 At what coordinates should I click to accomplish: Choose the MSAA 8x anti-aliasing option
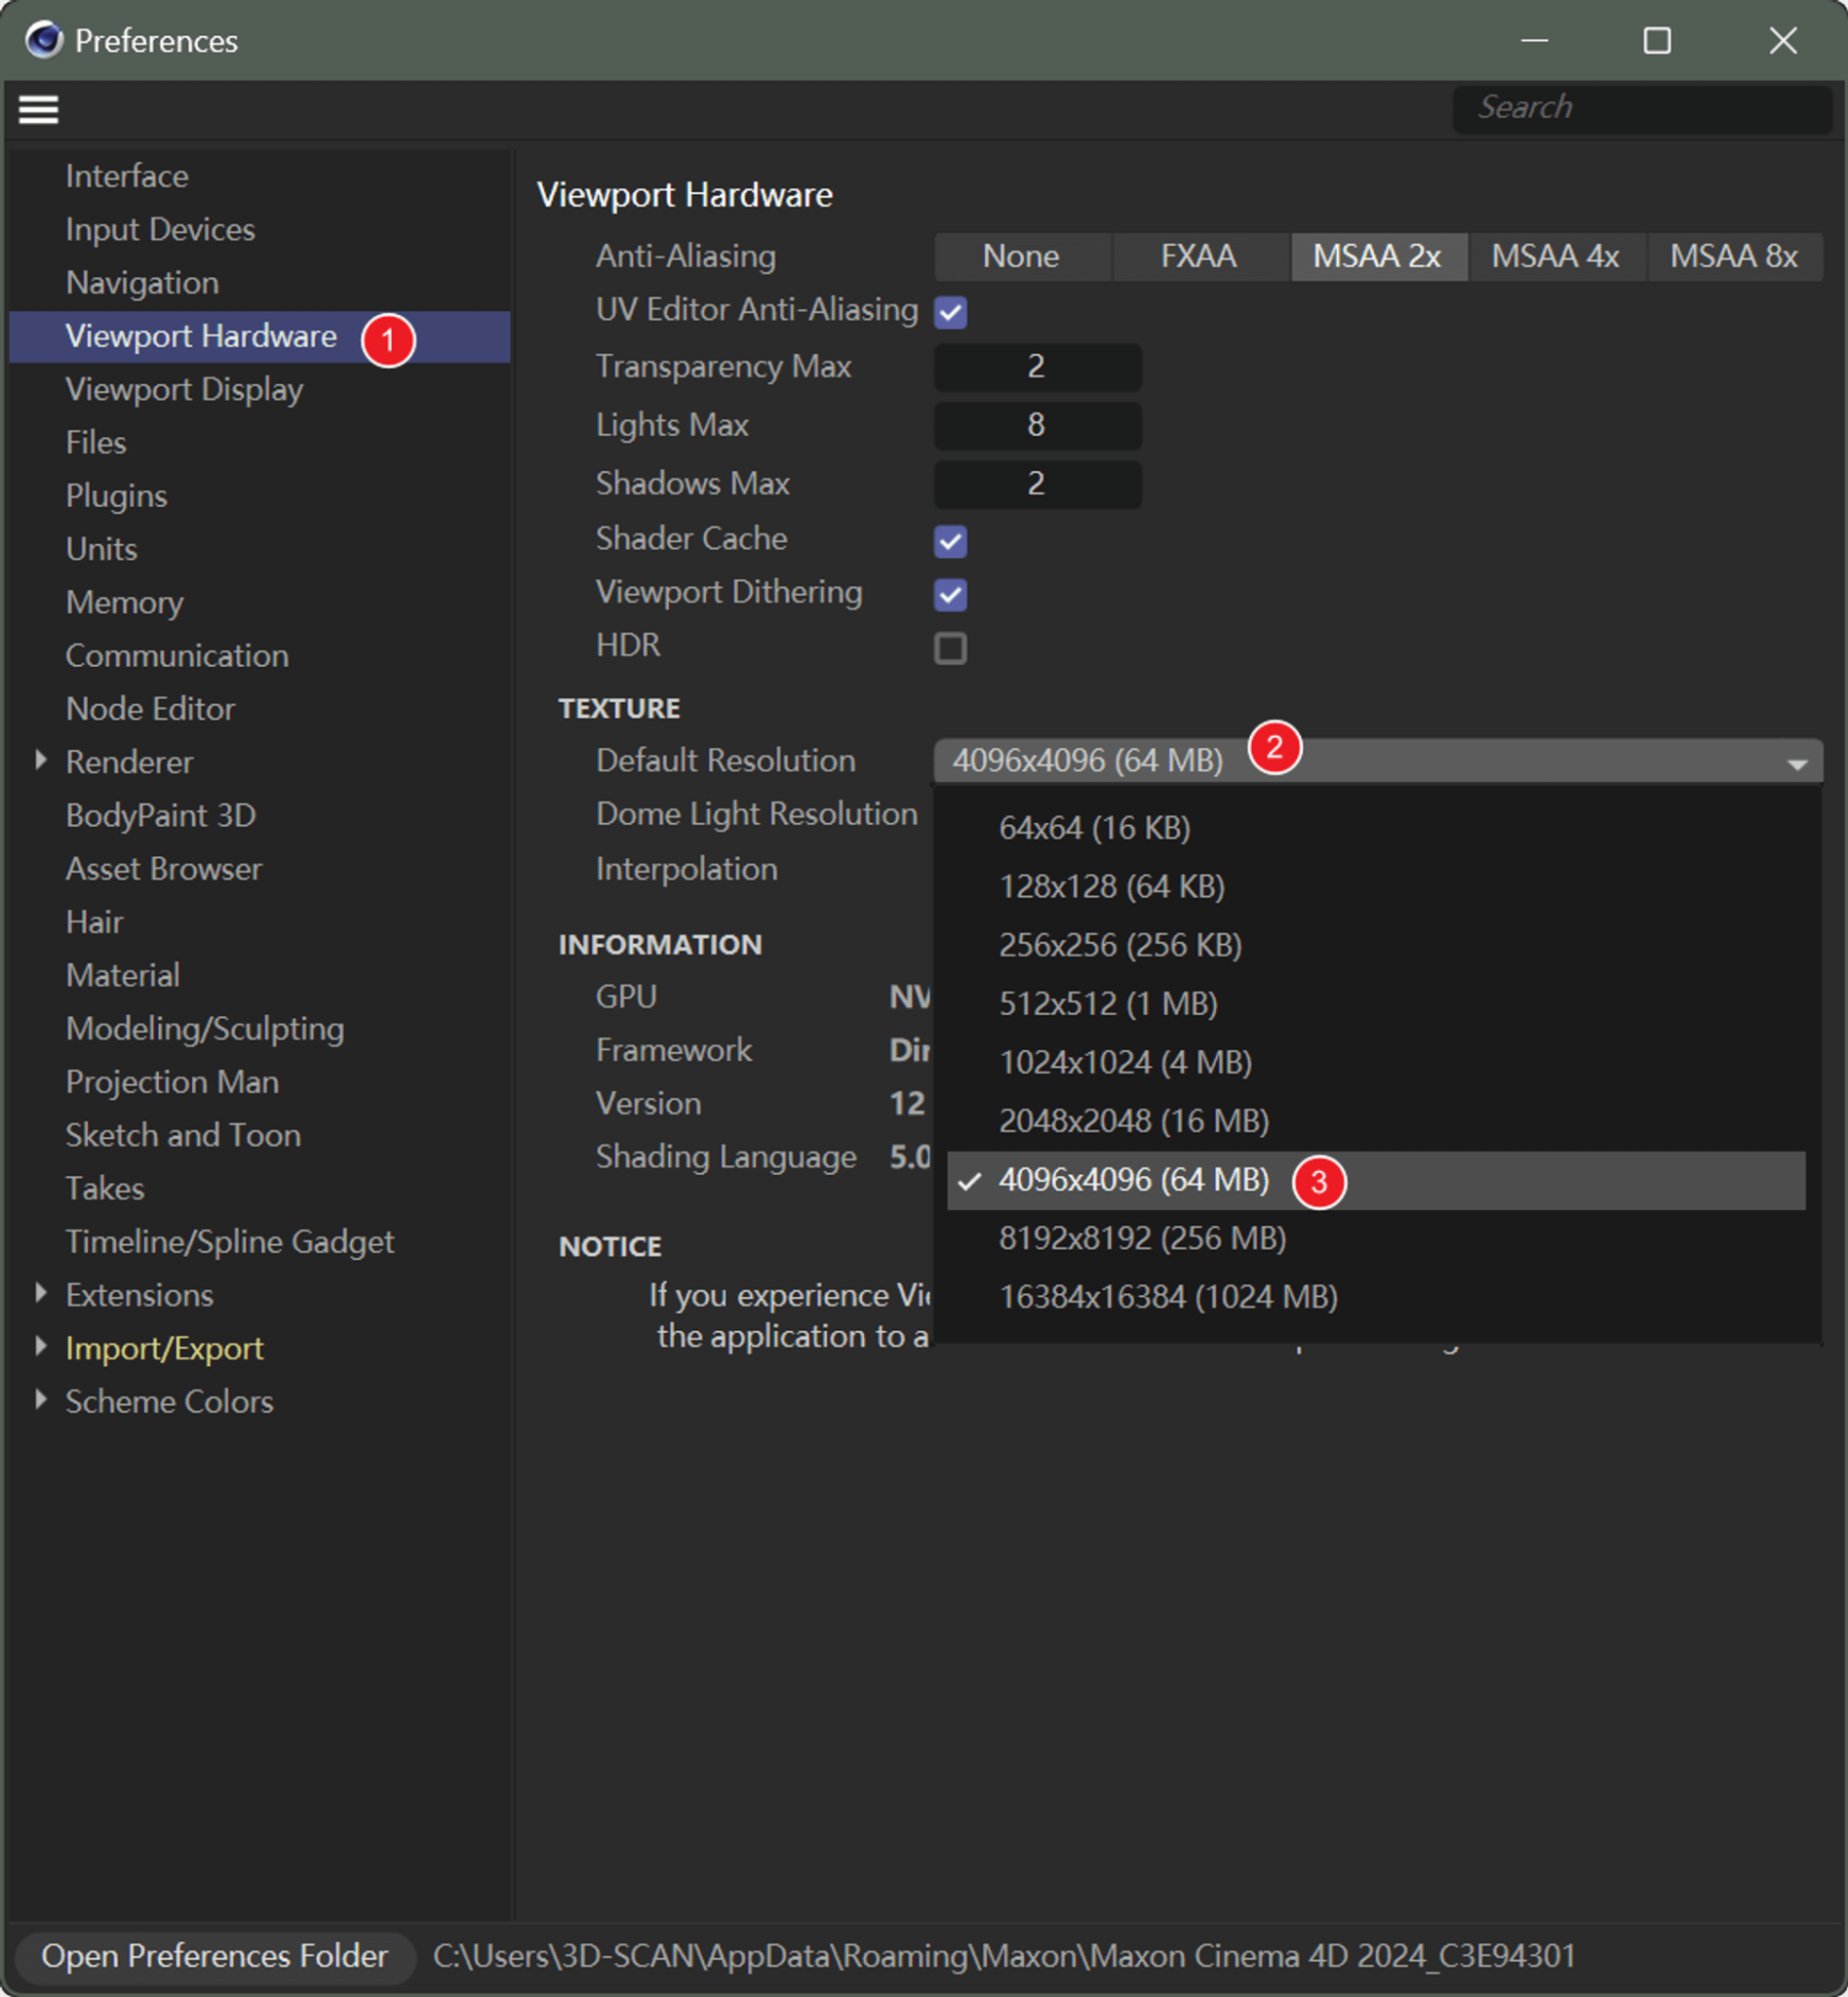[x=1733, y=256]
